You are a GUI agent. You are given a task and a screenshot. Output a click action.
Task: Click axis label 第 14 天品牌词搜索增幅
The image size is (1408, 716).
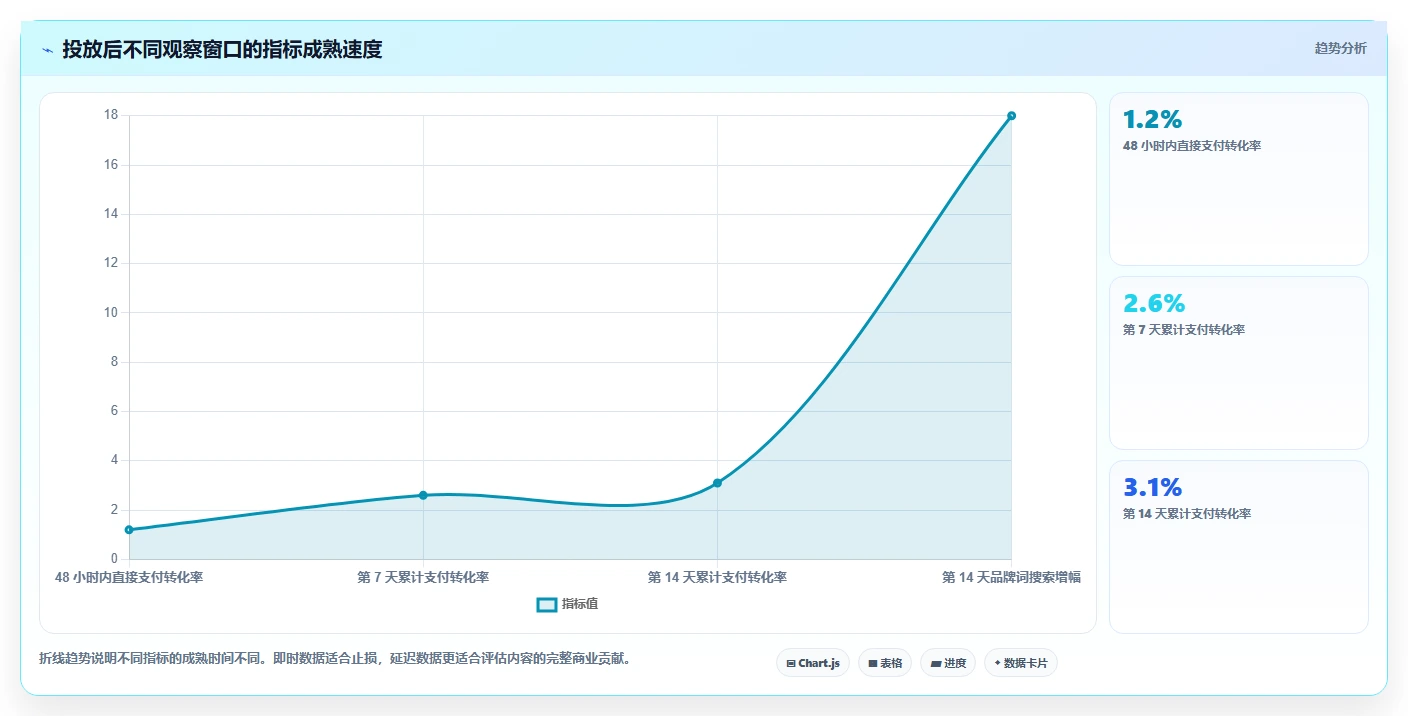pos(1011,577)
